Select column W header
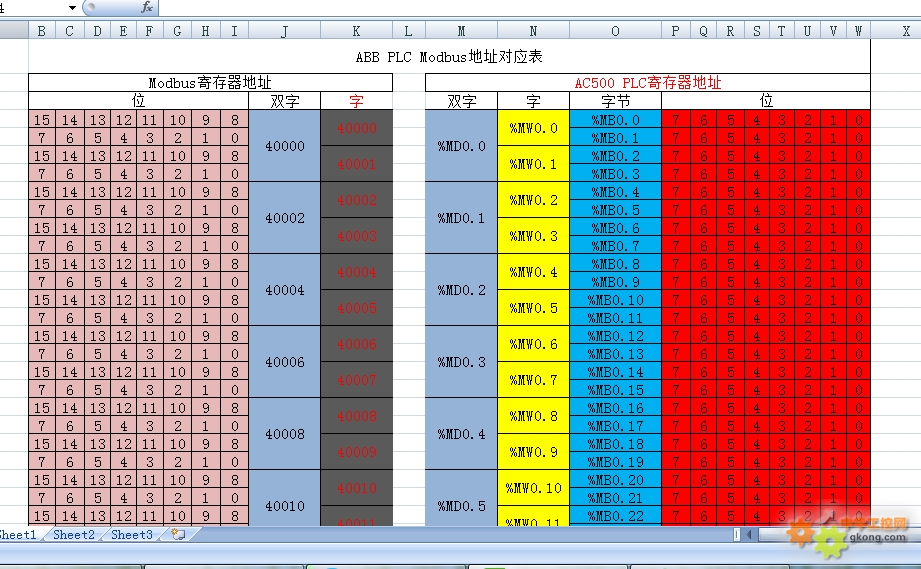921x569 pixels. pos(858,31)
